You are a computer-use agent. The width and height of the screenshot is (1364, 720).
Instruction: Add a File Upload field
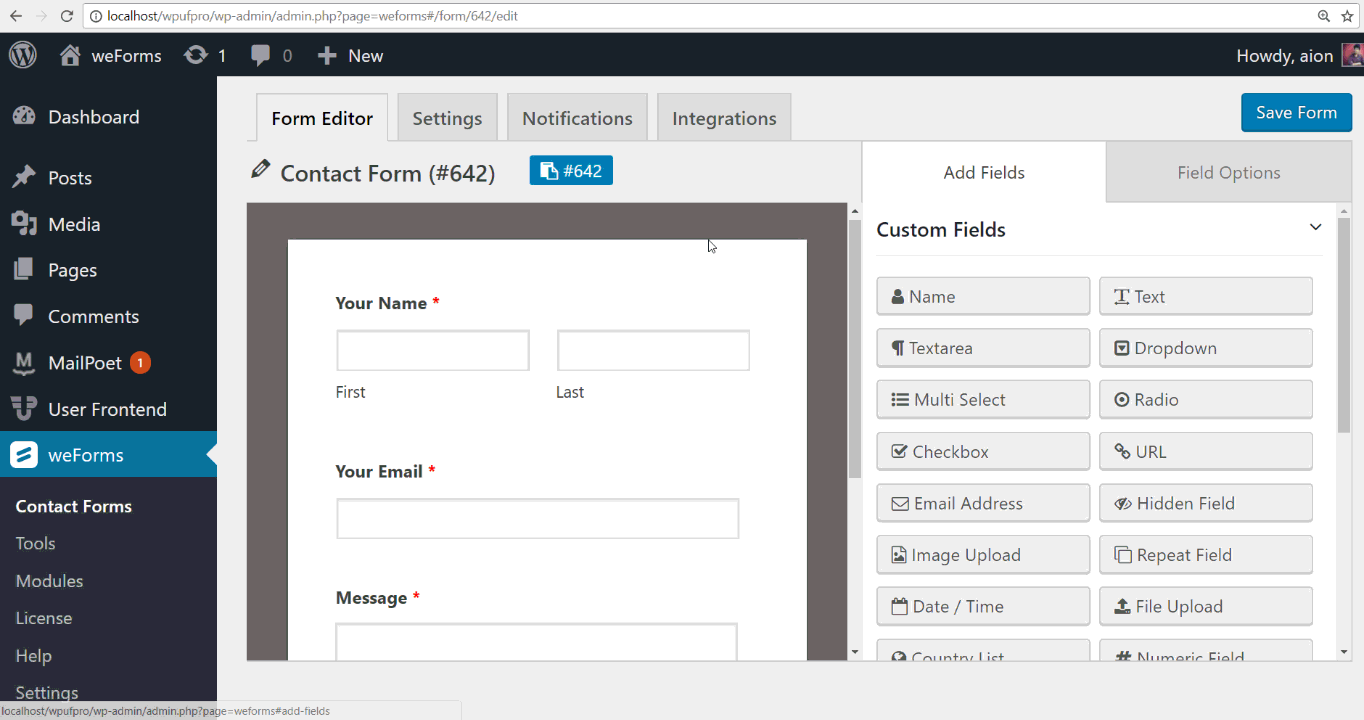[1206, 606]
